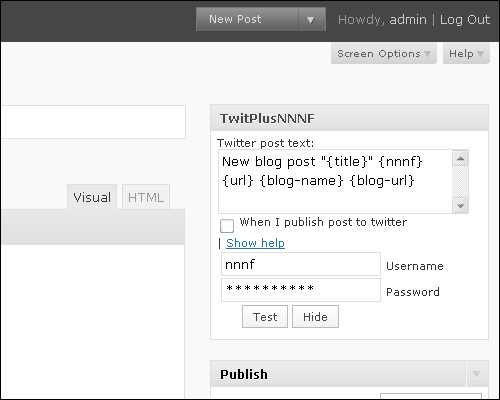
Task: Switch to the HTML editor tab
Action: coord(146,197)
